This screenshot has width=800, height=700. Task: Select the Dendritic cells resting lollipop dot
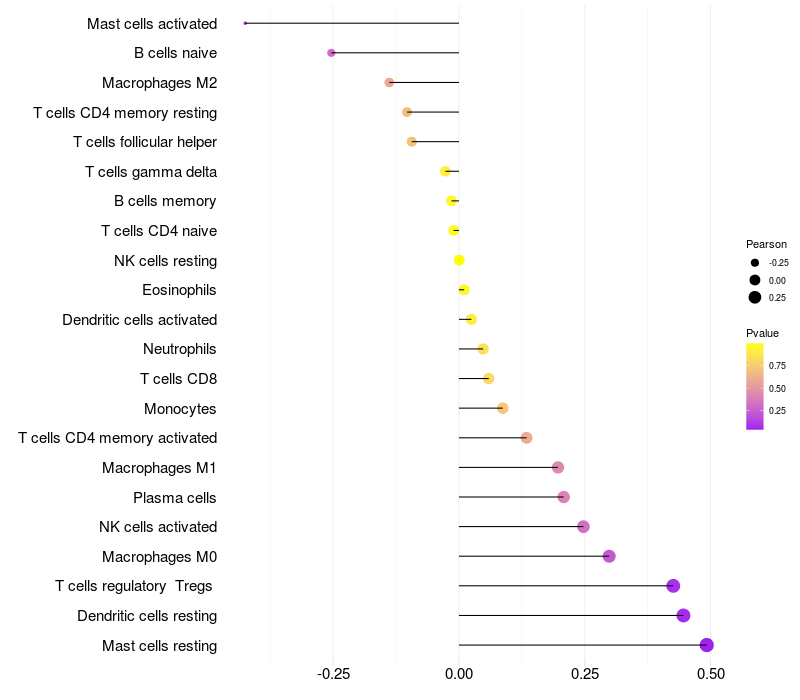[x=684, y=615]
